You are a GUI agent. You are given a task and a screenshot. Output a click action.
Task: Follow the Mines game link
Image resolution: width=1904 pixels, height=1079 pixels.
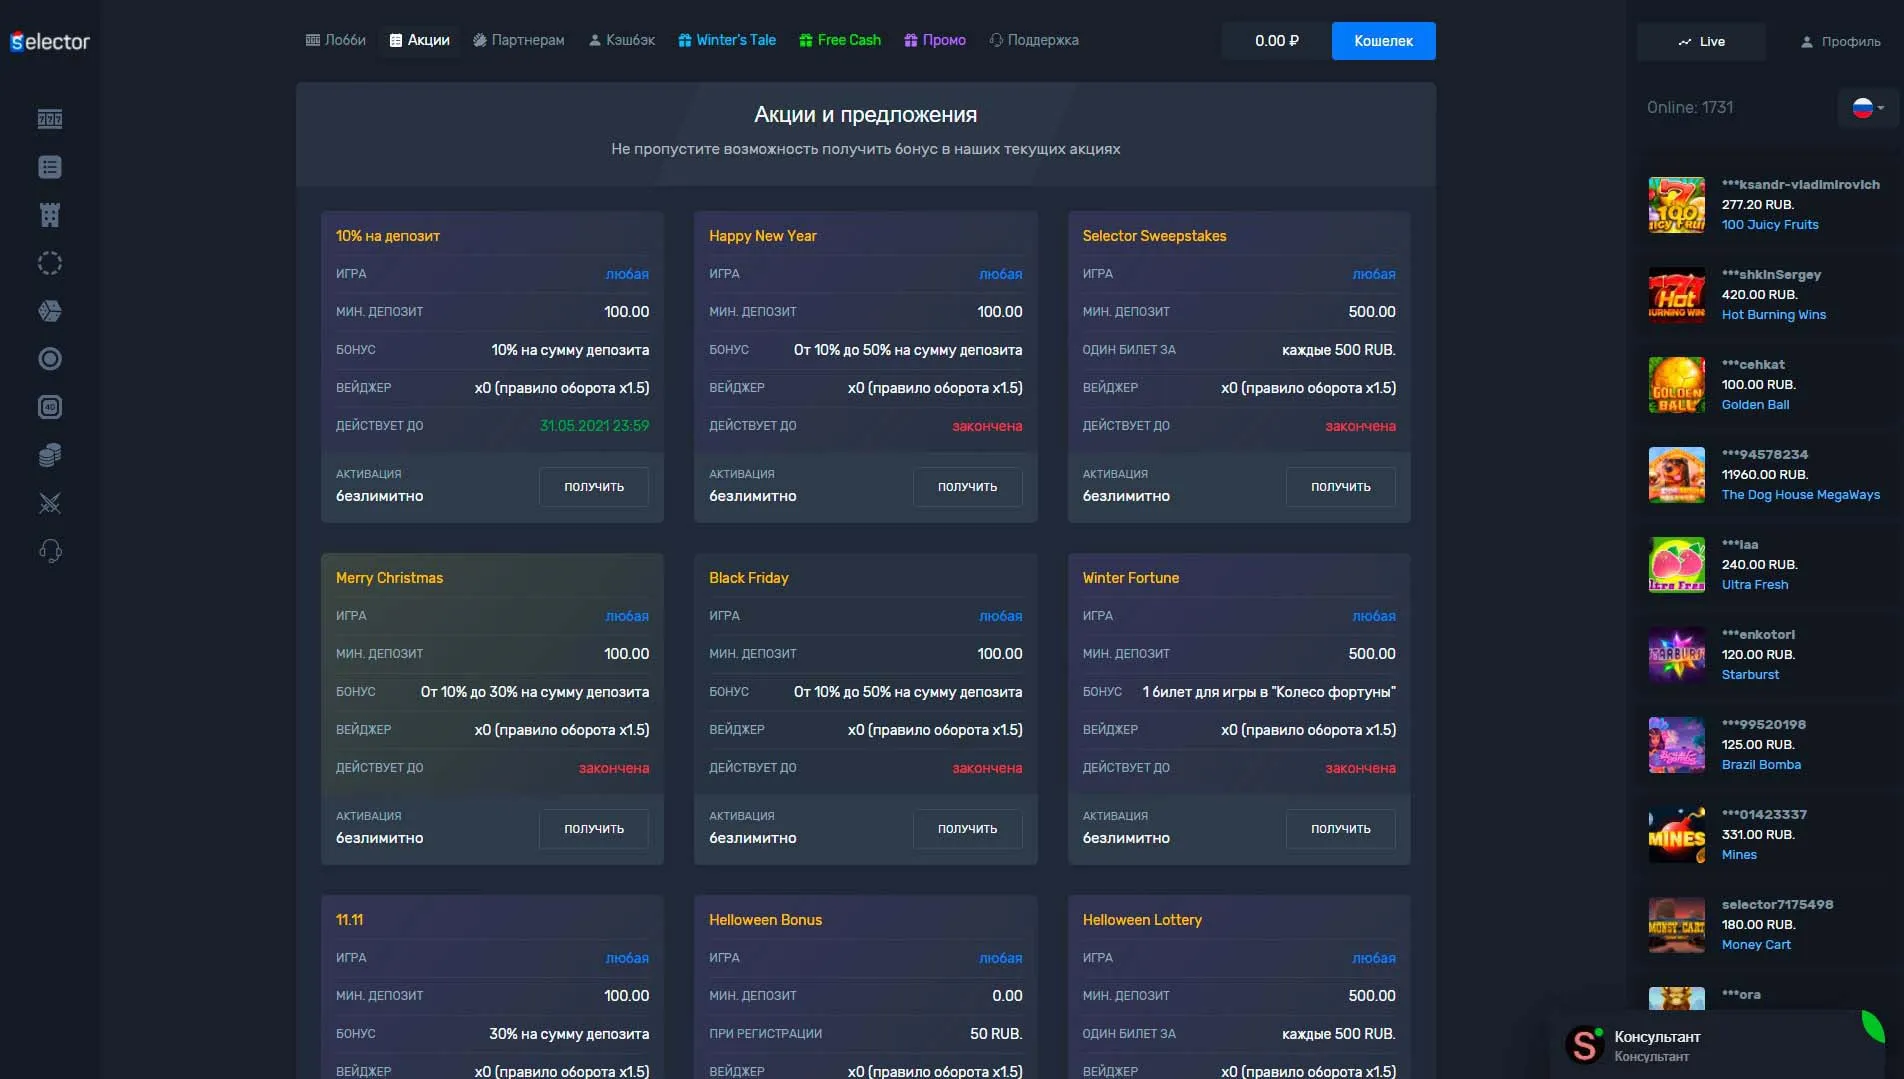[1739, 855]
